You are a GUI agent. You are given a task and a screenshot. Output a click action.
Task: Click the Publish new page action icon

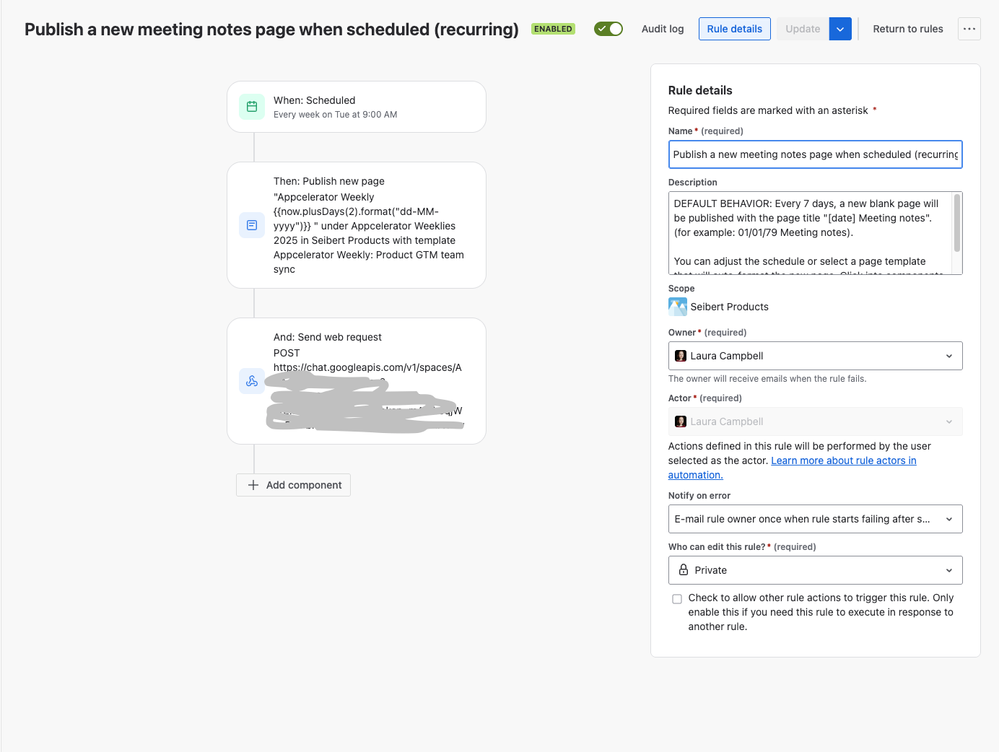click(x=252, y=225)
